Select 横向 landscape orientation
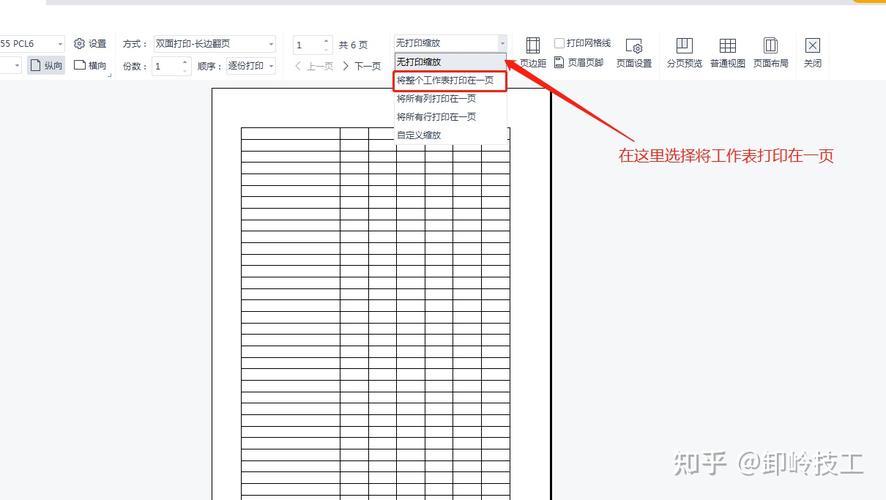886x500 pixels. click(90, 66)
